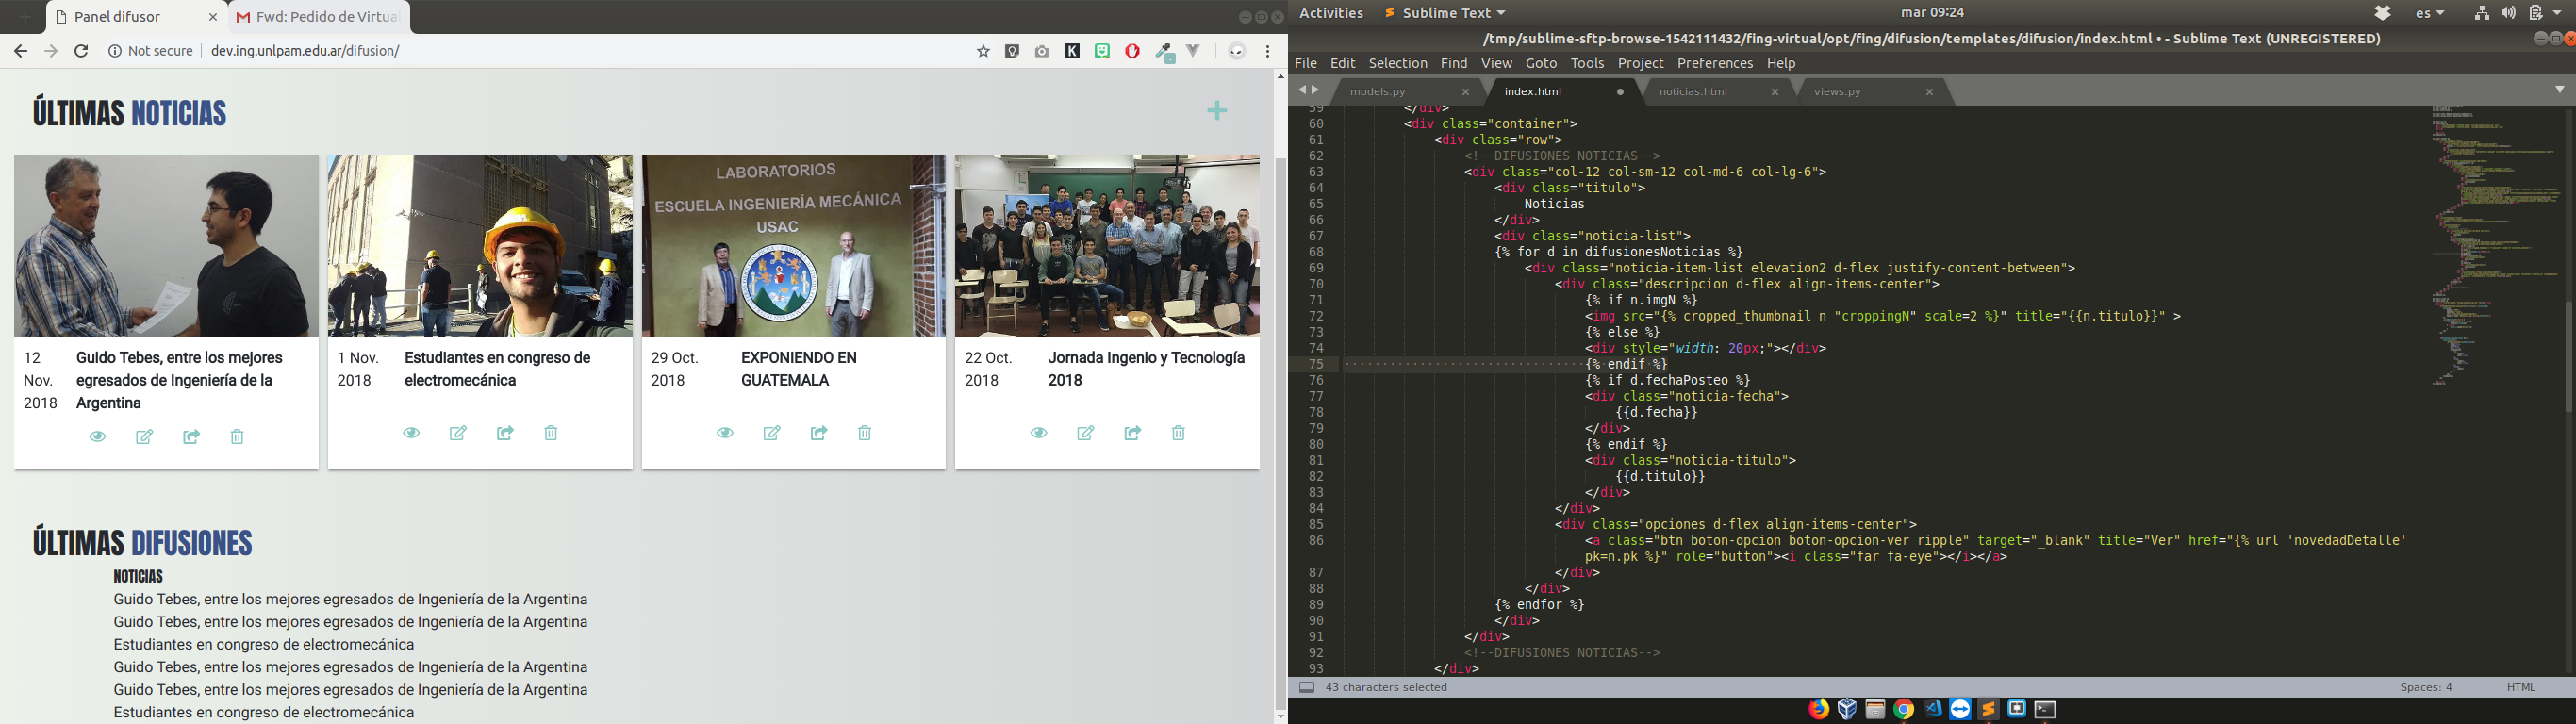The width and height of the screenshot is (2576, 724).
Task: Open TeamViewer from the dock
Action: coord(1960,709)
